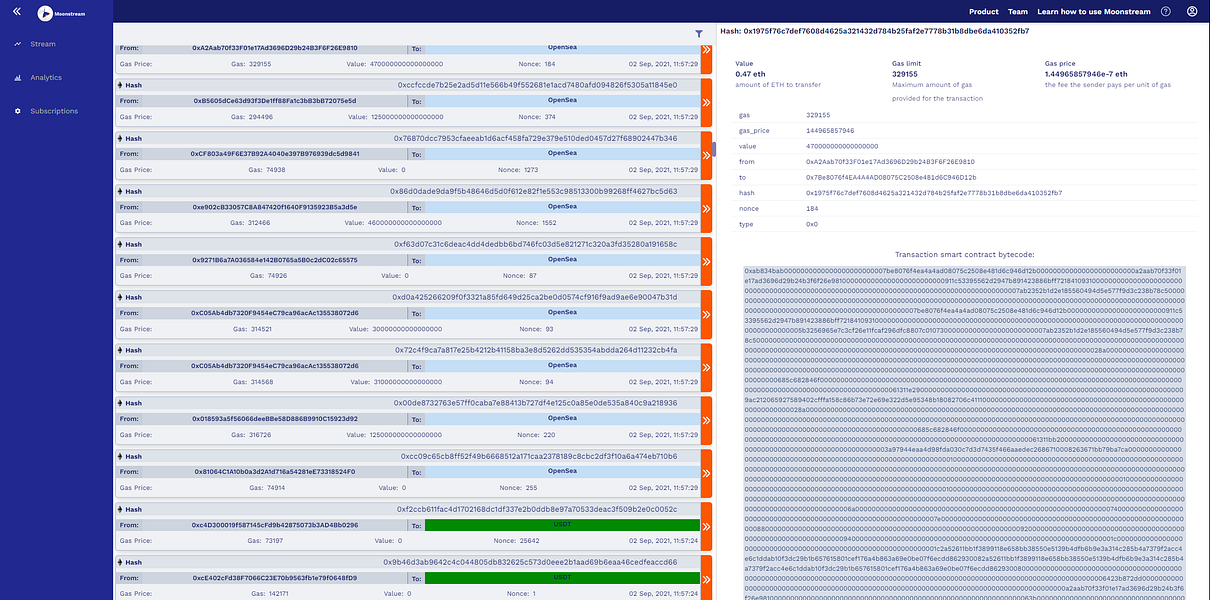
Task: Click USDT tag on 0xcE402cFd38F70… row
Action: pyautogui.click(x=562, y=578)
